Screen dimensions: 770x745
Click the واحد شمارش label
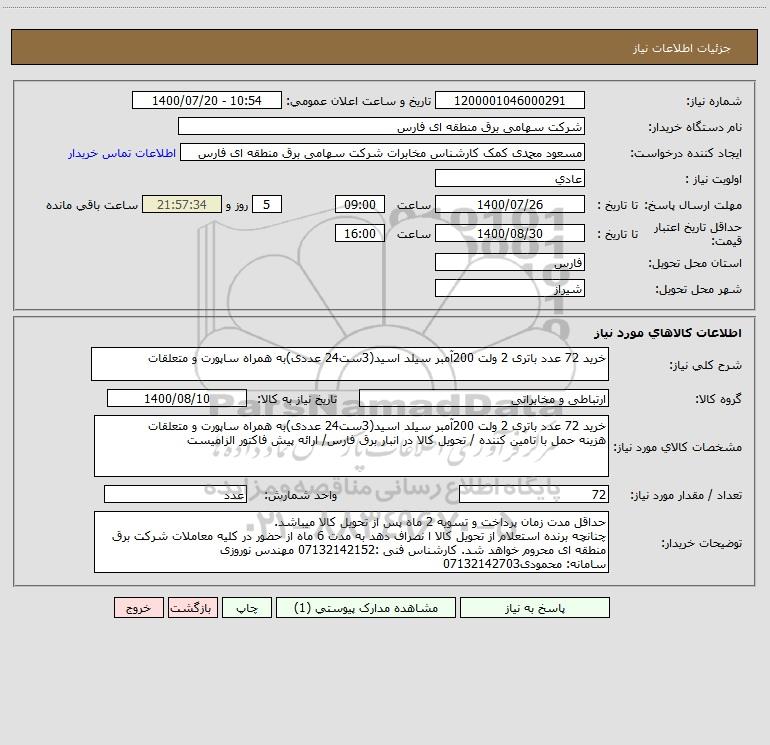coord(301,495)
